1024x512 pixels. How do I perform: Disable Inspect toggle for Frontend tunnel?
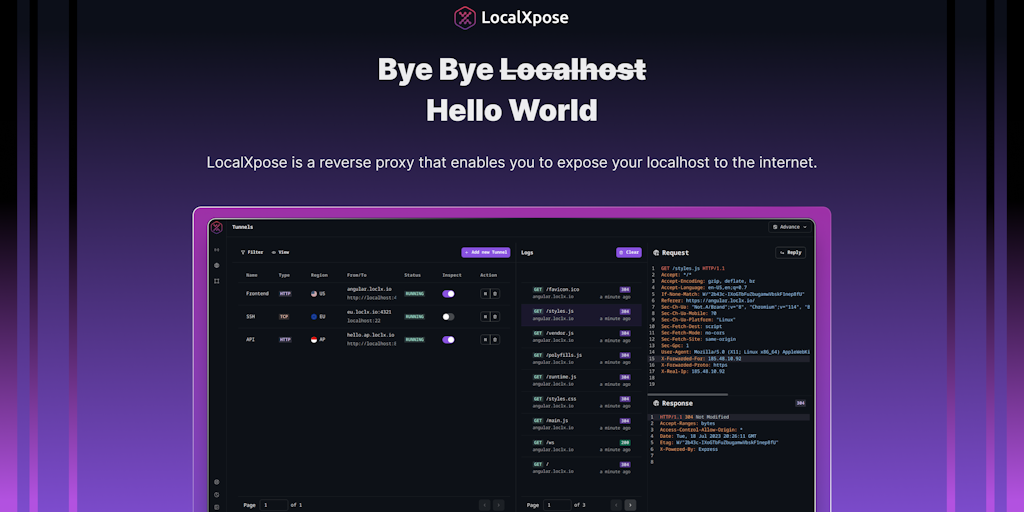click(x=448, y=294)
